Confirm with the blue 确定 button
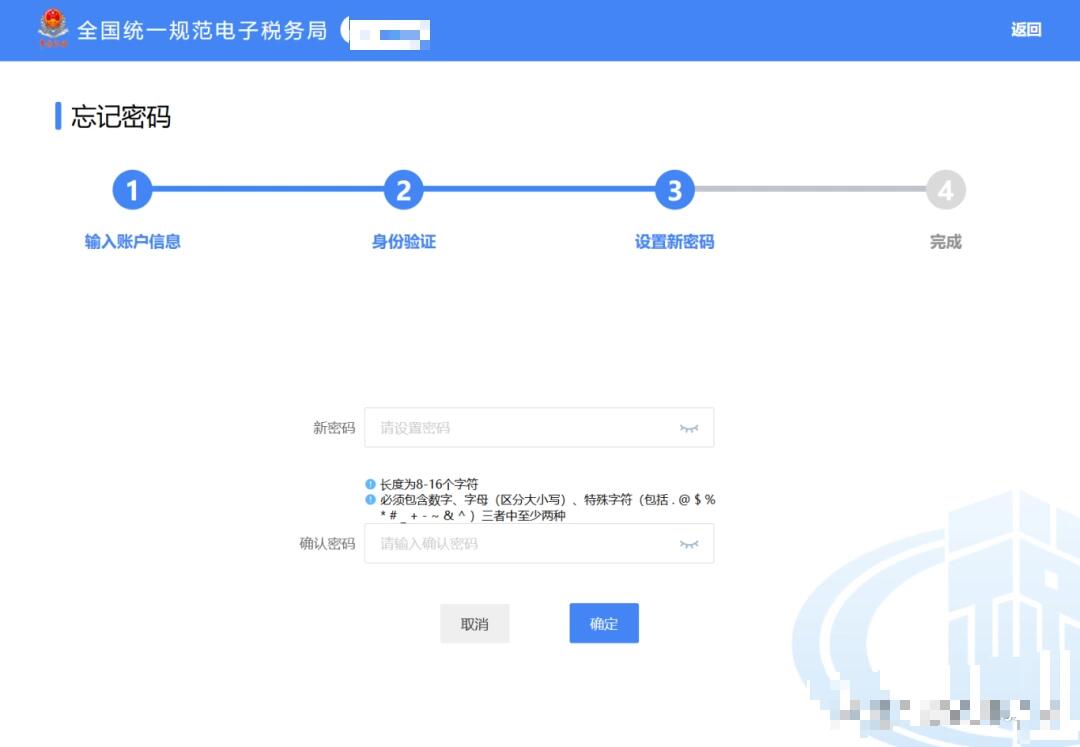This screenshot has height=747, width=1080. click(x=604, y=623)
